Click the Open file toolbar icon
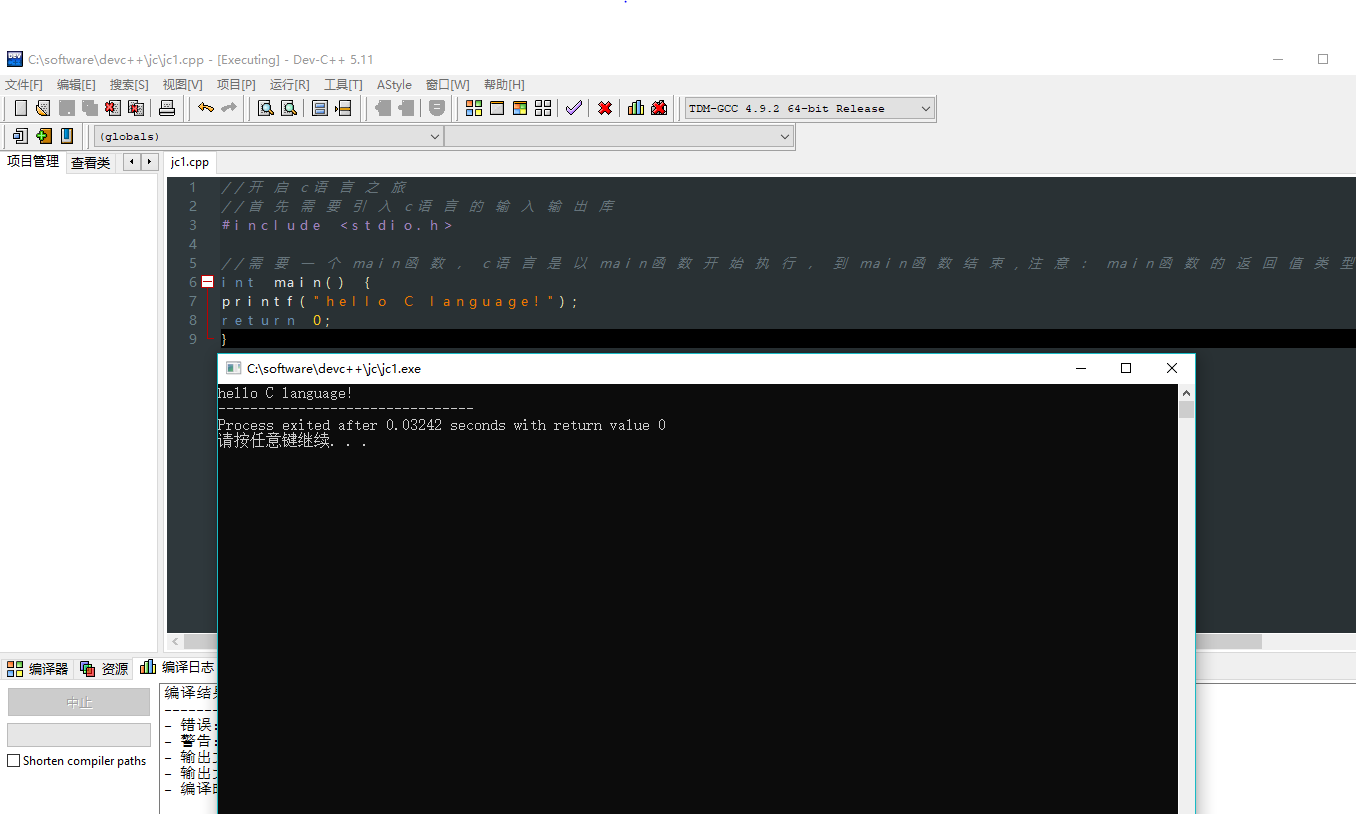The width and height of the screenshot is (1356, 814). pyautogui.click(x=43, y=108)
